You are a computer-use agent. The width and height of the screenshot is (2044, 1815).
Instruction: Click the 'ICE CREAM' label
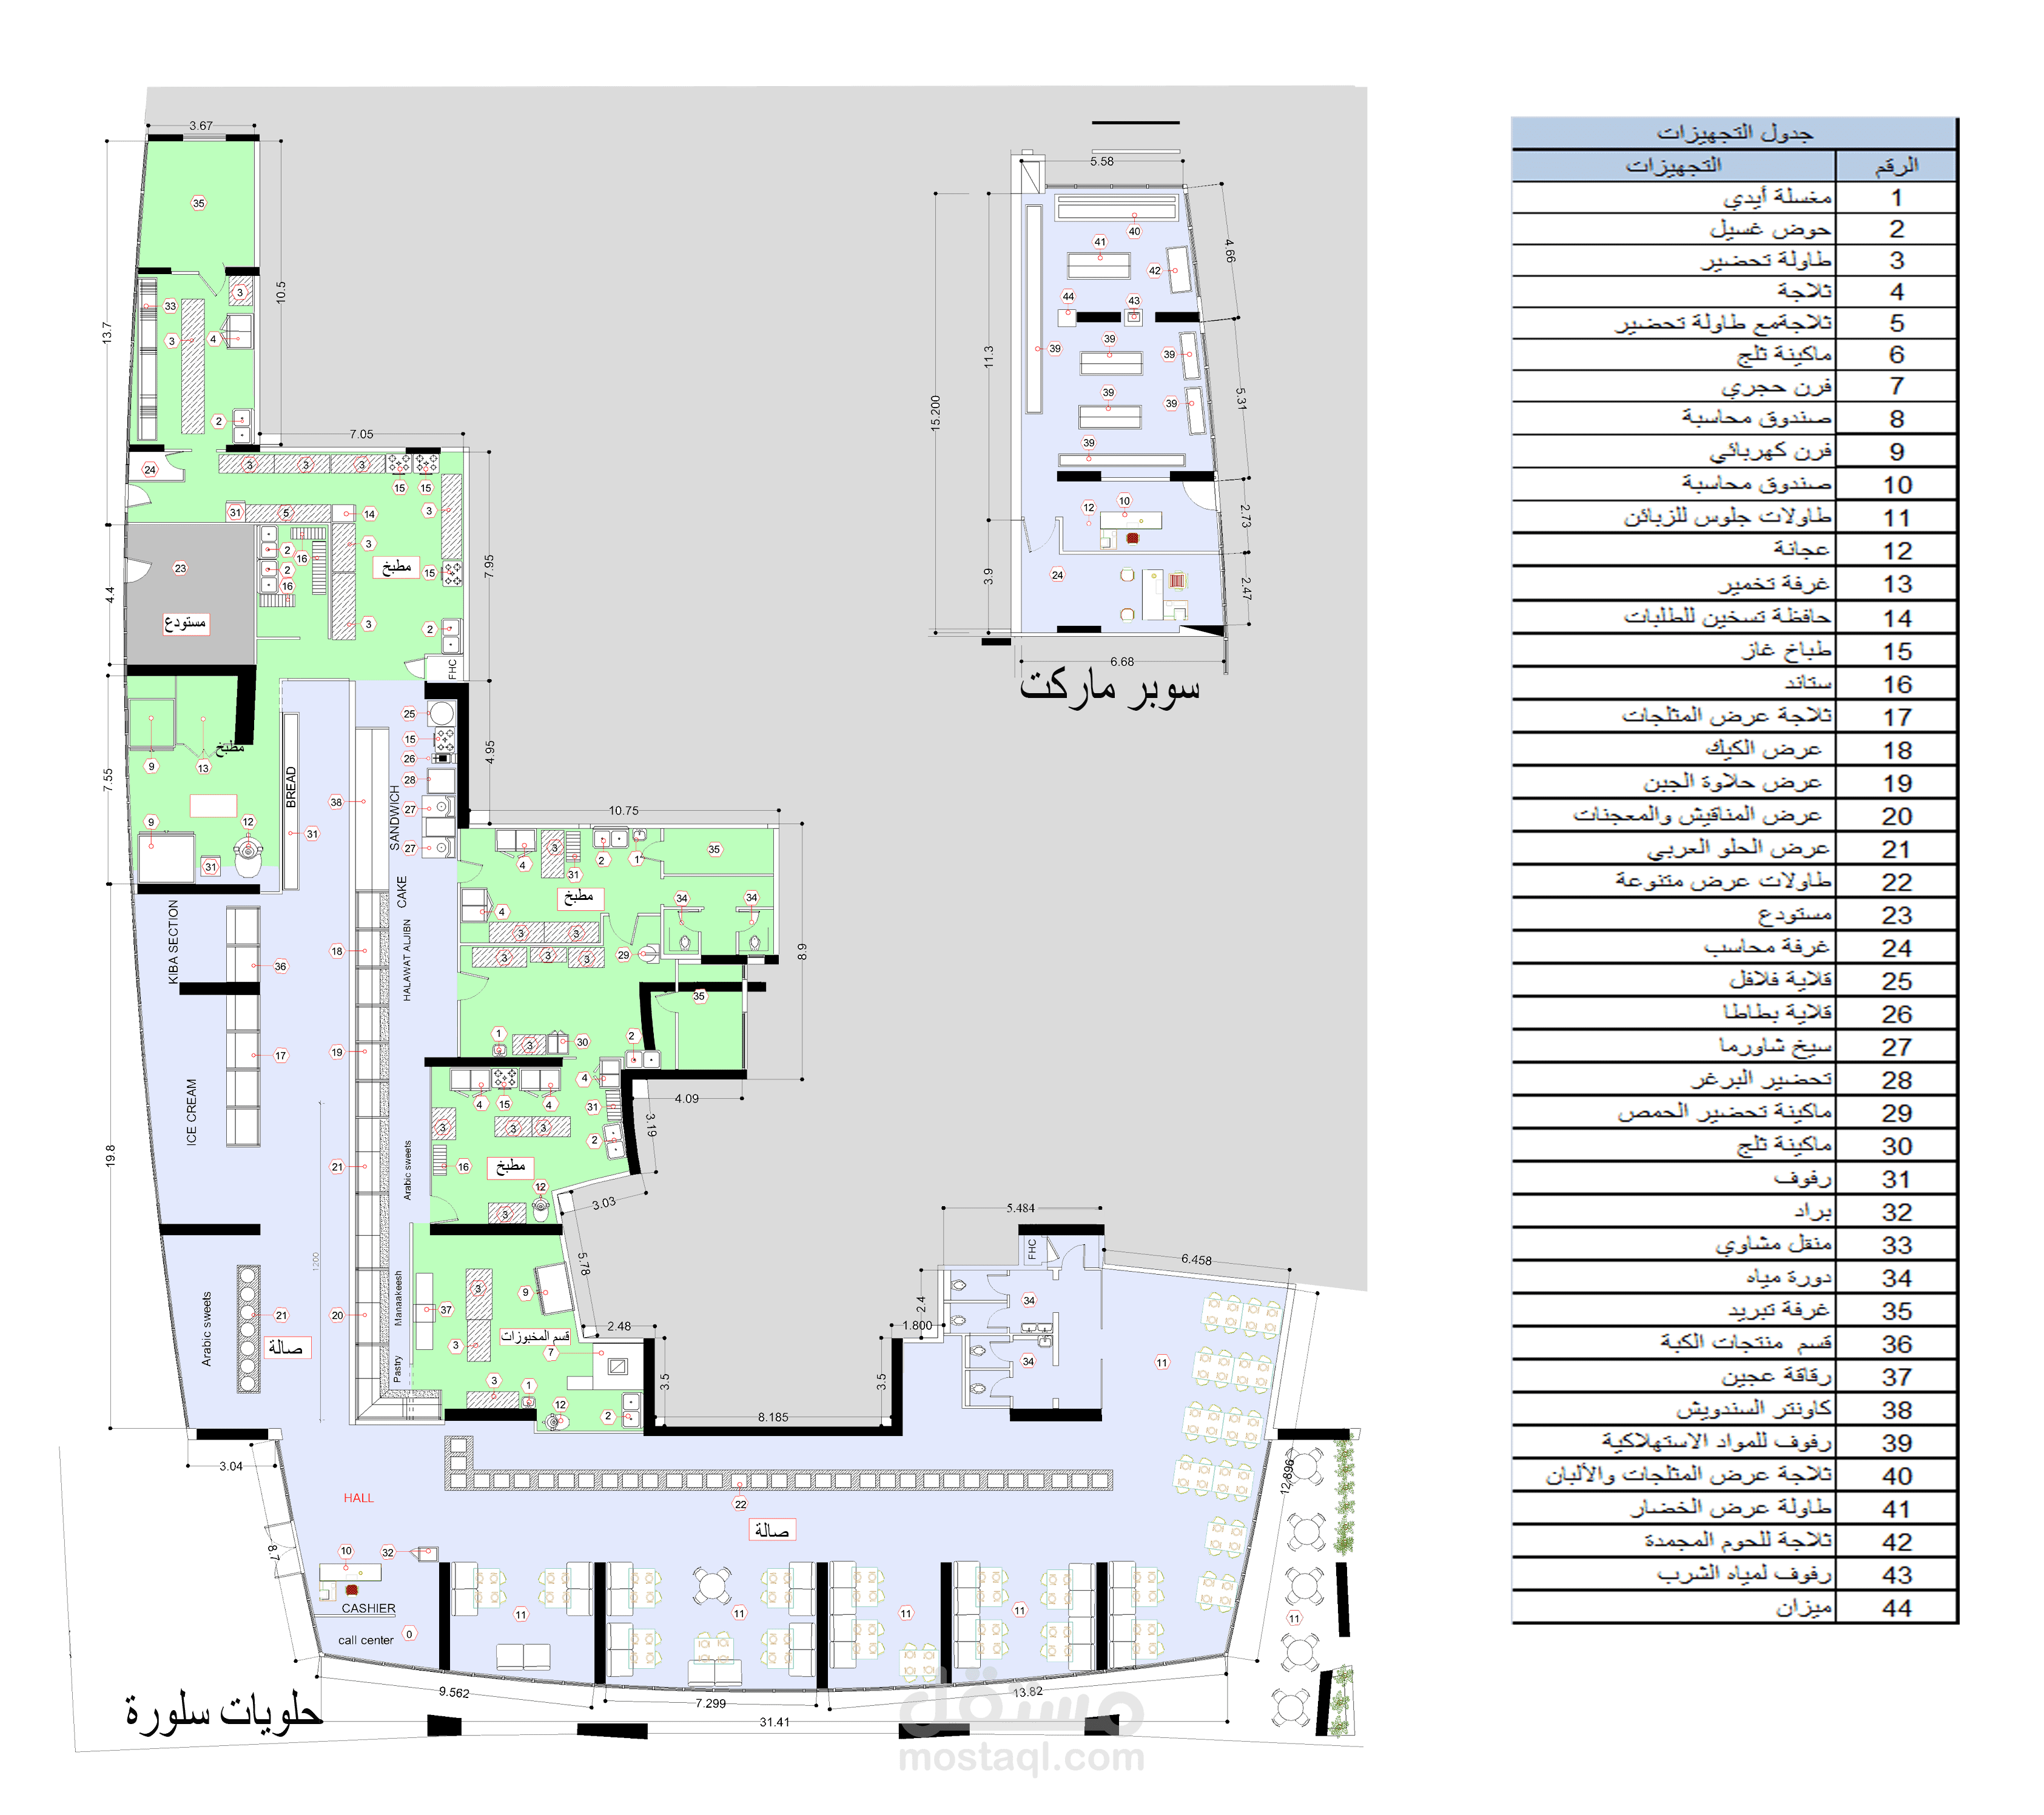click(x=191, y=1111)
